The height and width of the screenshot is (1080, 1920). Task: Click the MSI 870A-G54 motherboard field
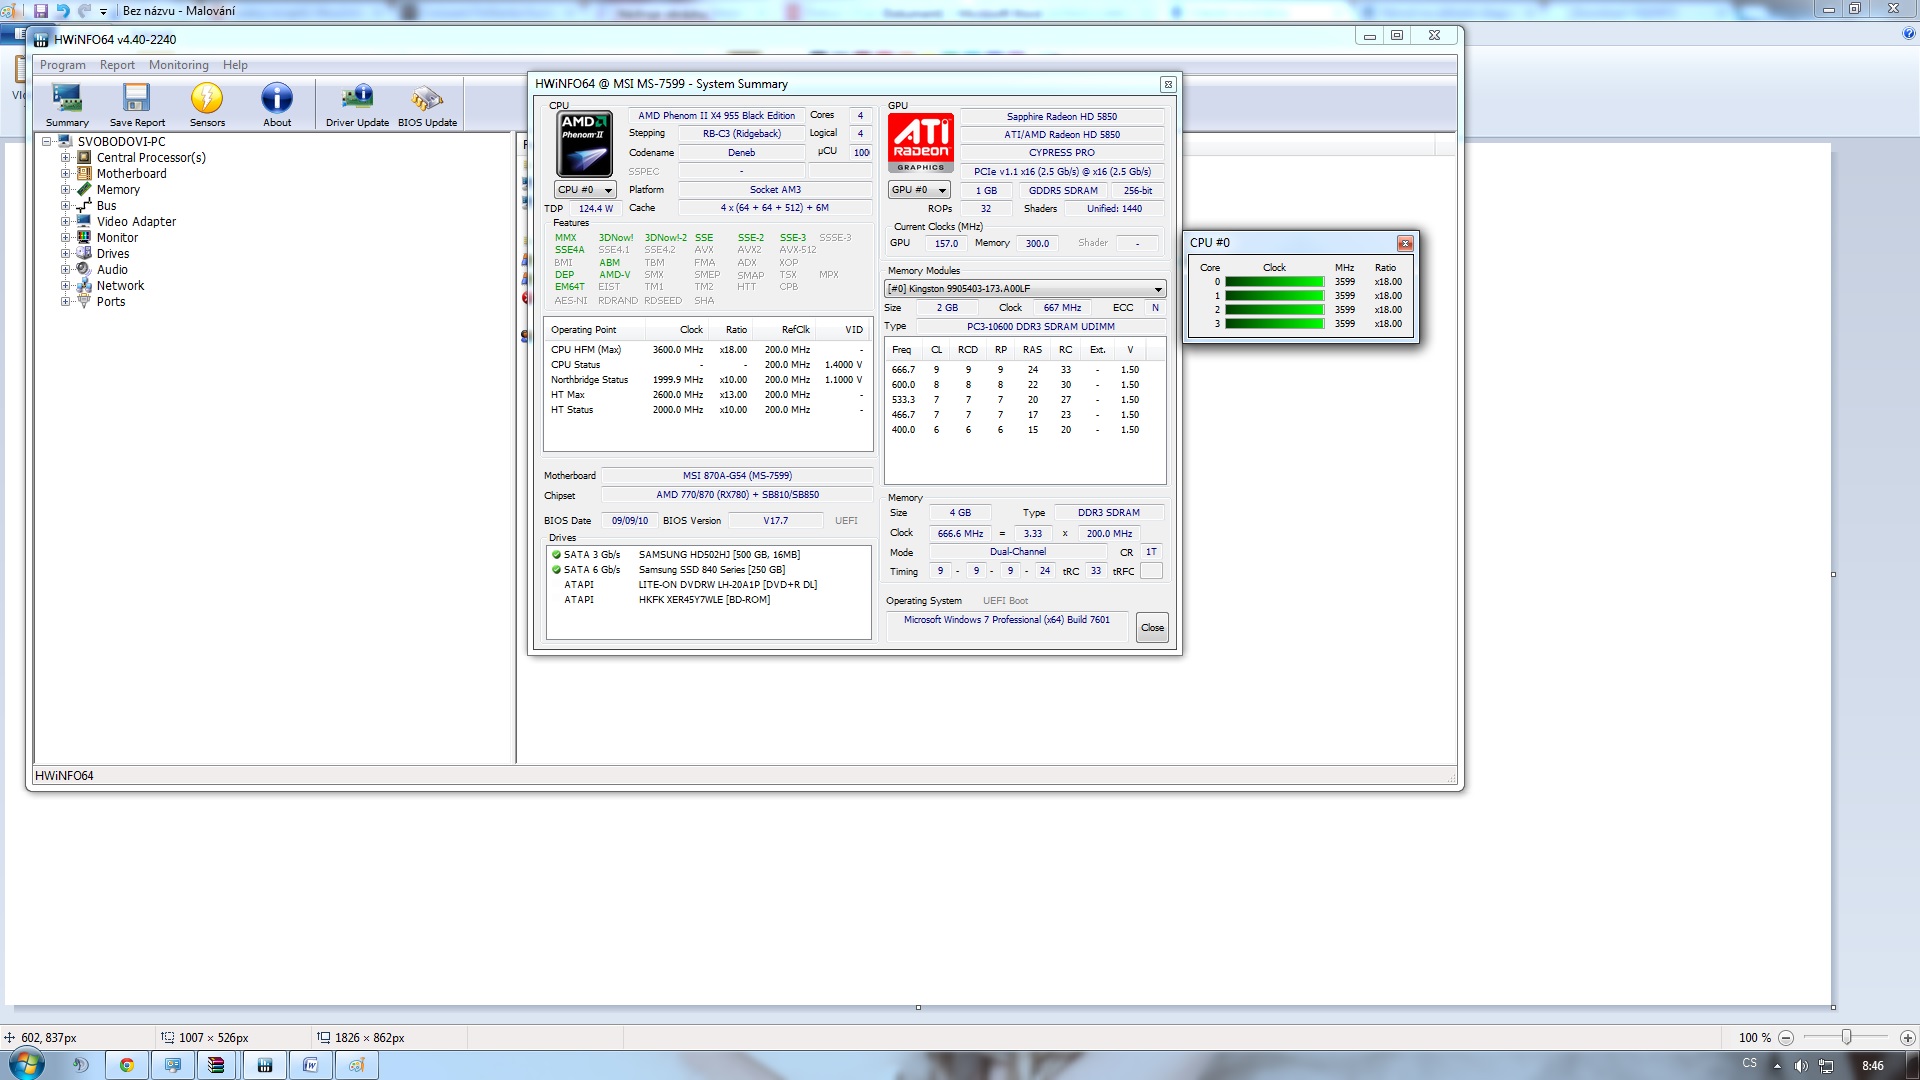(737, 476)
